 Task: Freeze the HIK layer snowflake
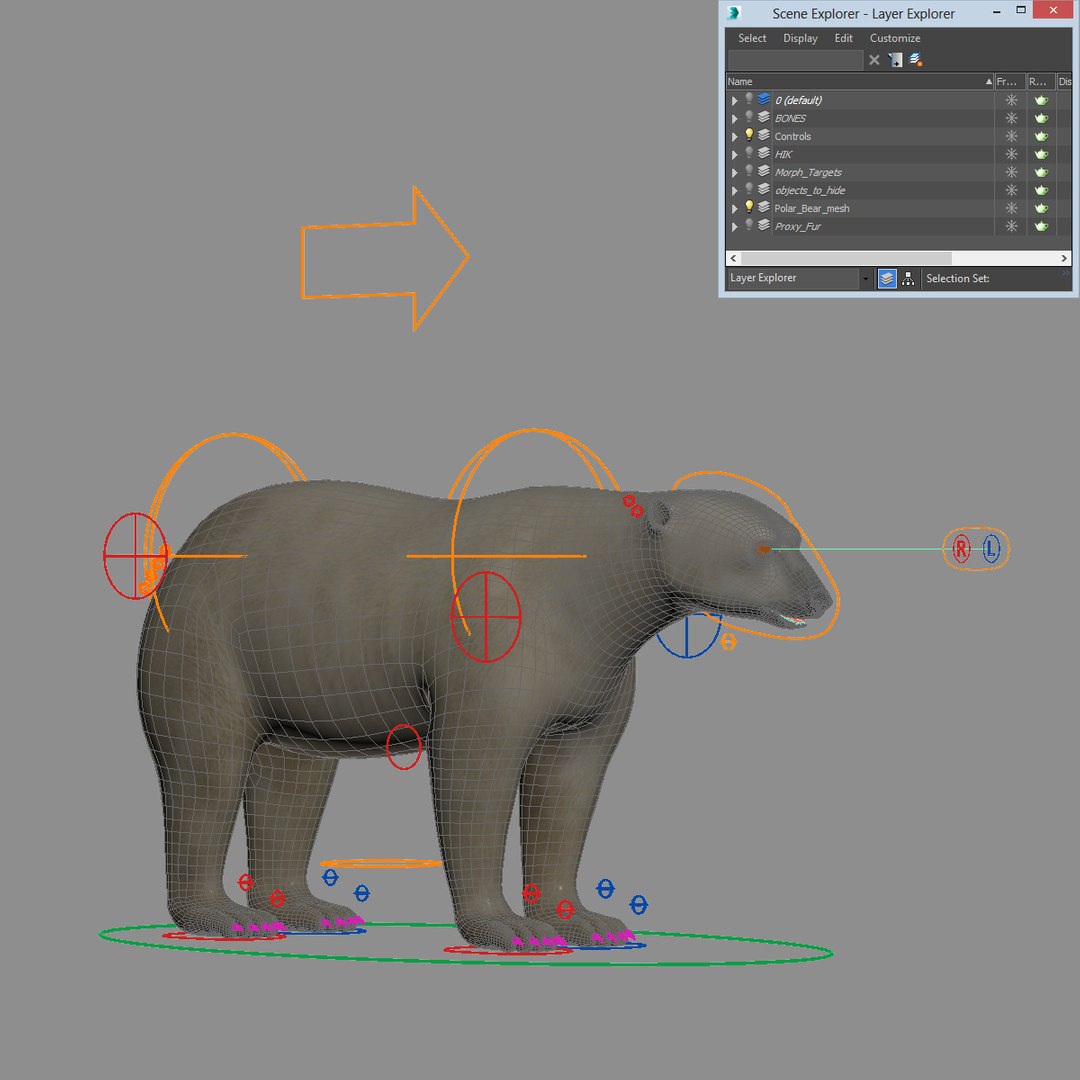1010,154
